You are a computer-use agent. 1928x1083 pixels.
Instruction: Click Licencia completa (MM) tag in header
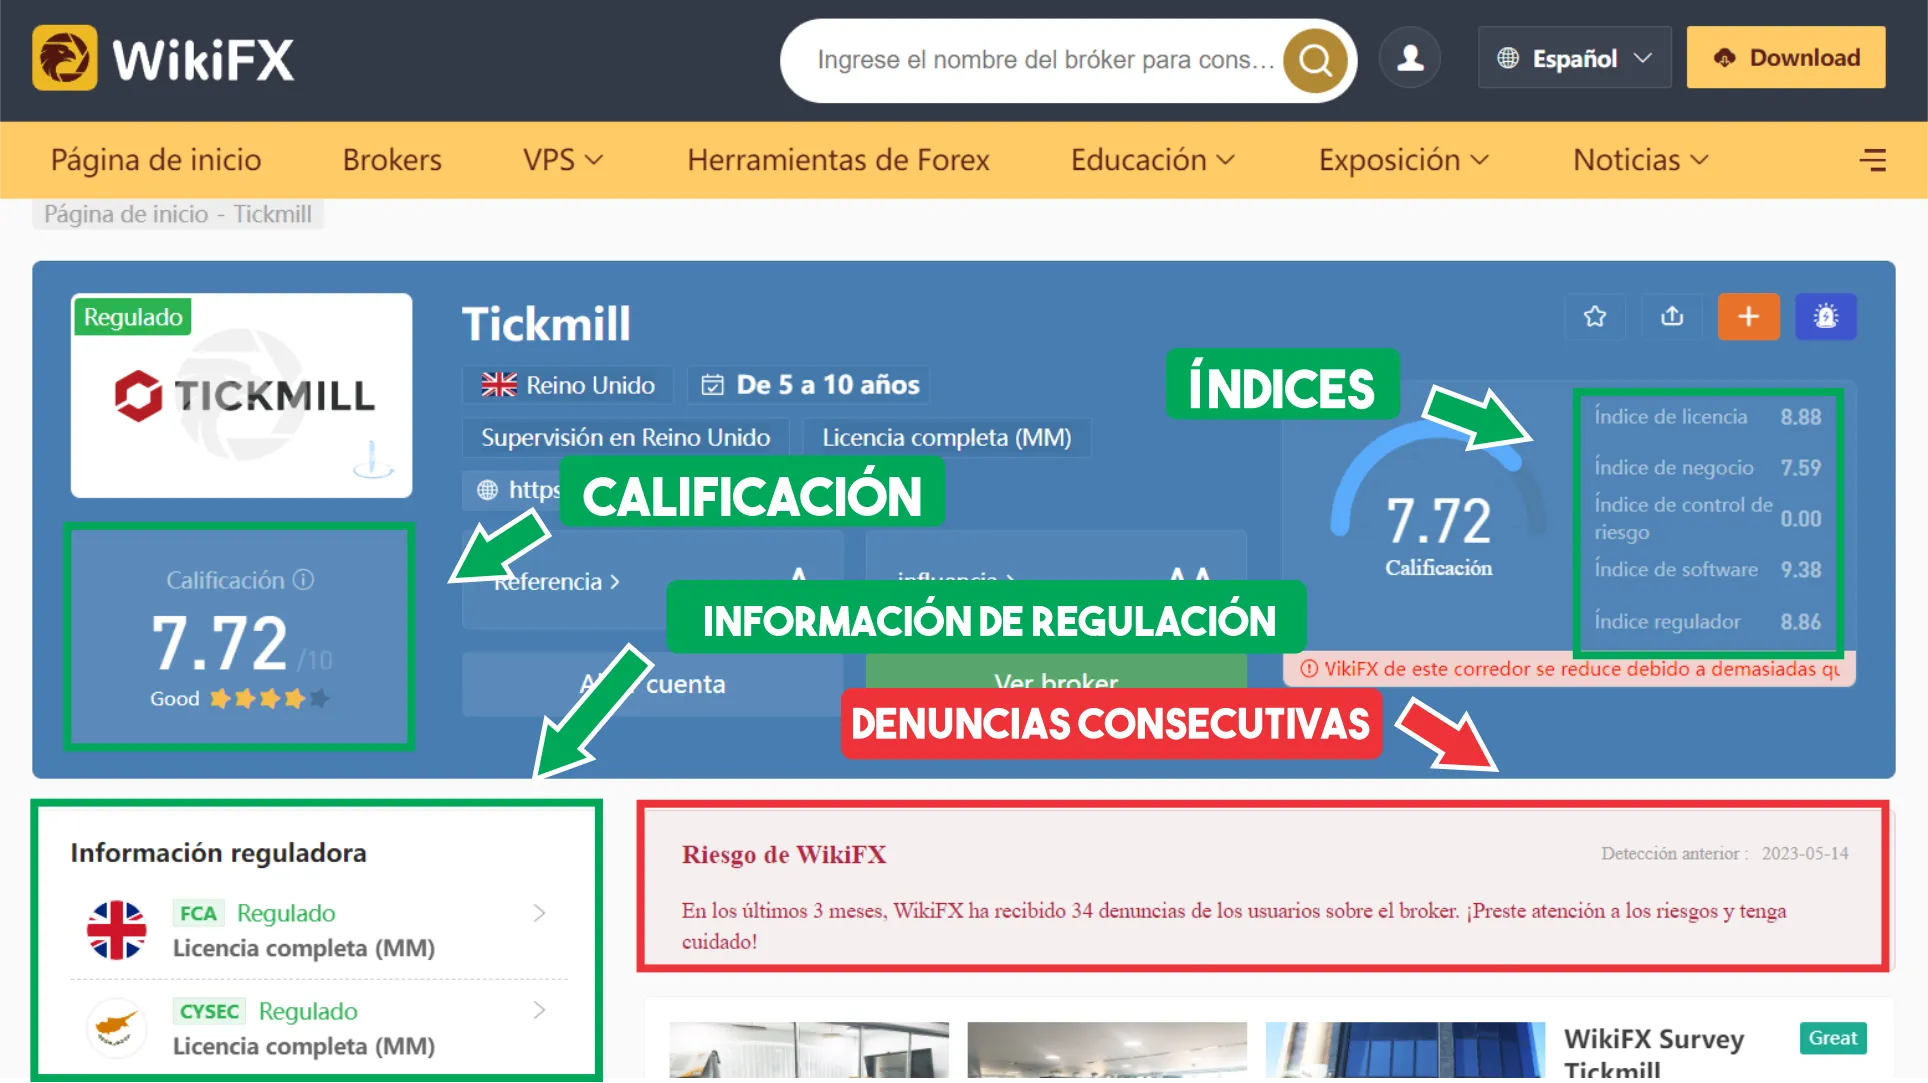tap(946, 438)
